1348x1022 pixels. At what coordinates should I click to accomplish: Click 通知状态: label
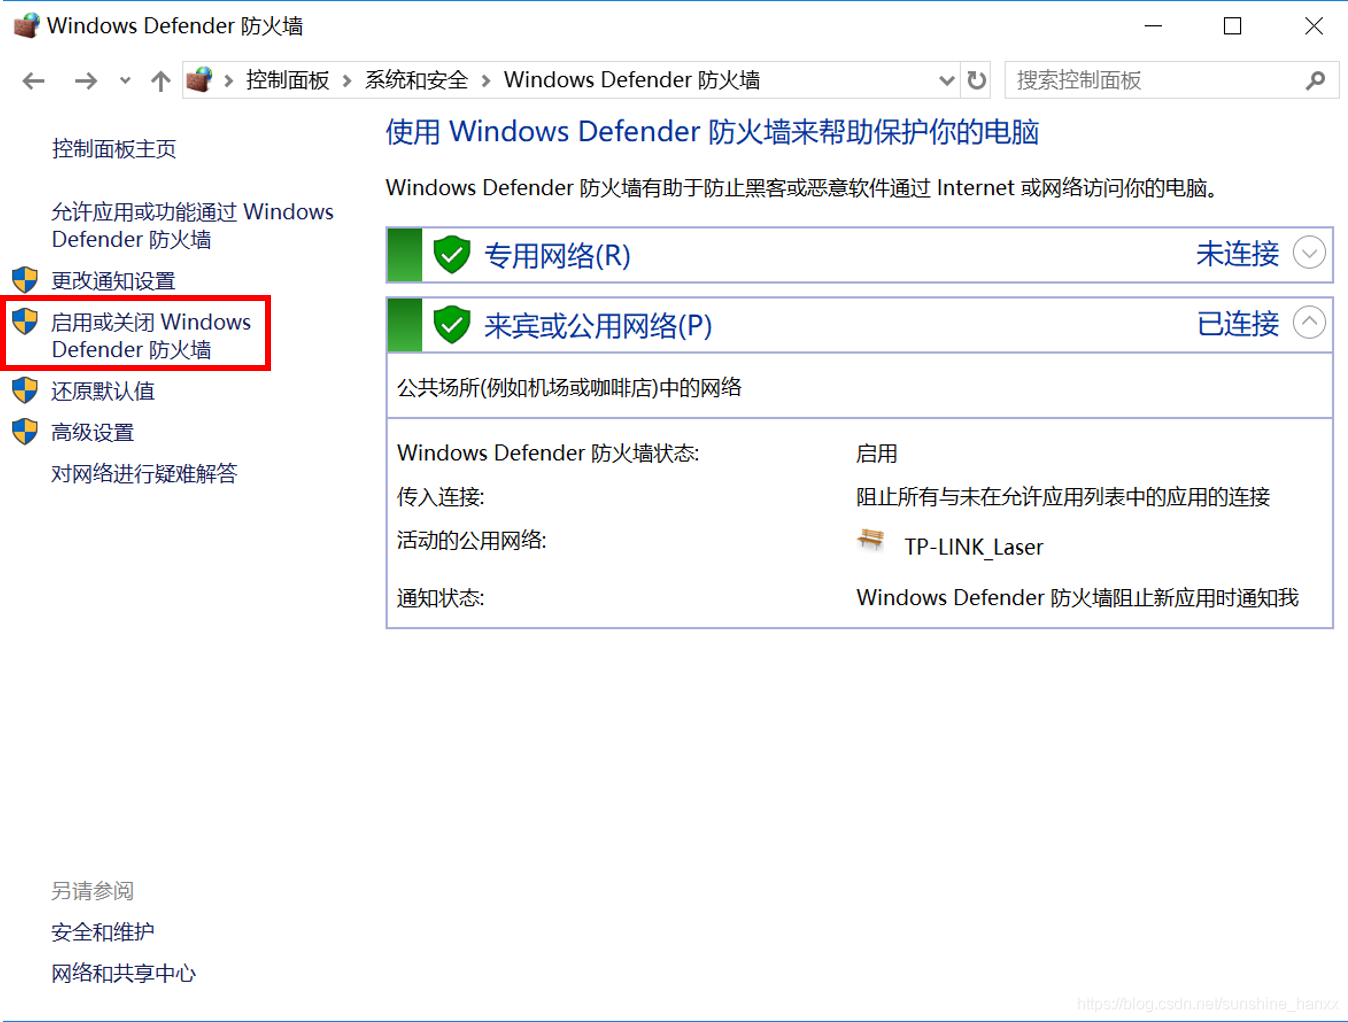pyautogui.click(x=441, y=598)
